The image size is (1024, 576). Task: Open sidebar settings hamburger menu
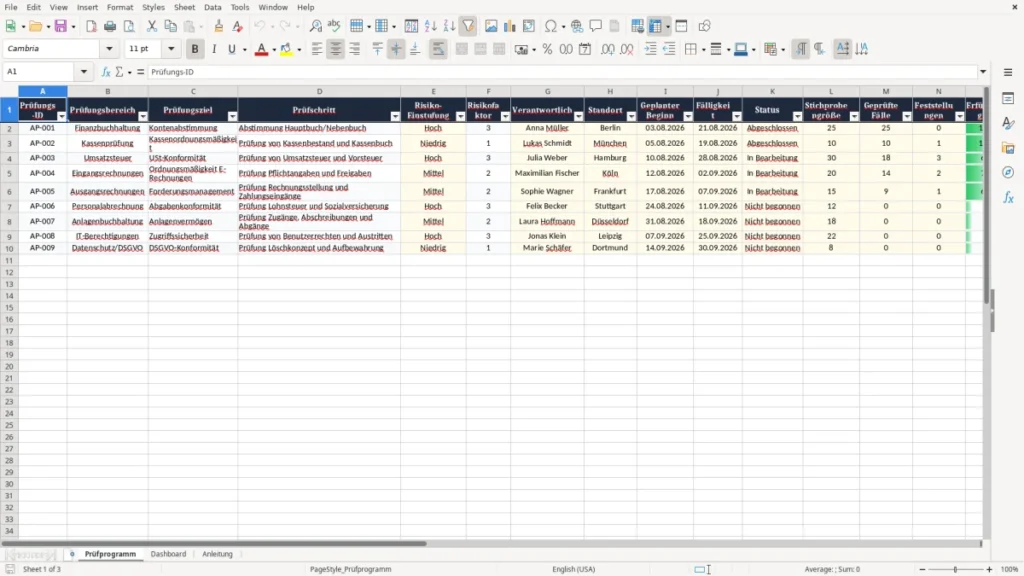coord(1008,72)
